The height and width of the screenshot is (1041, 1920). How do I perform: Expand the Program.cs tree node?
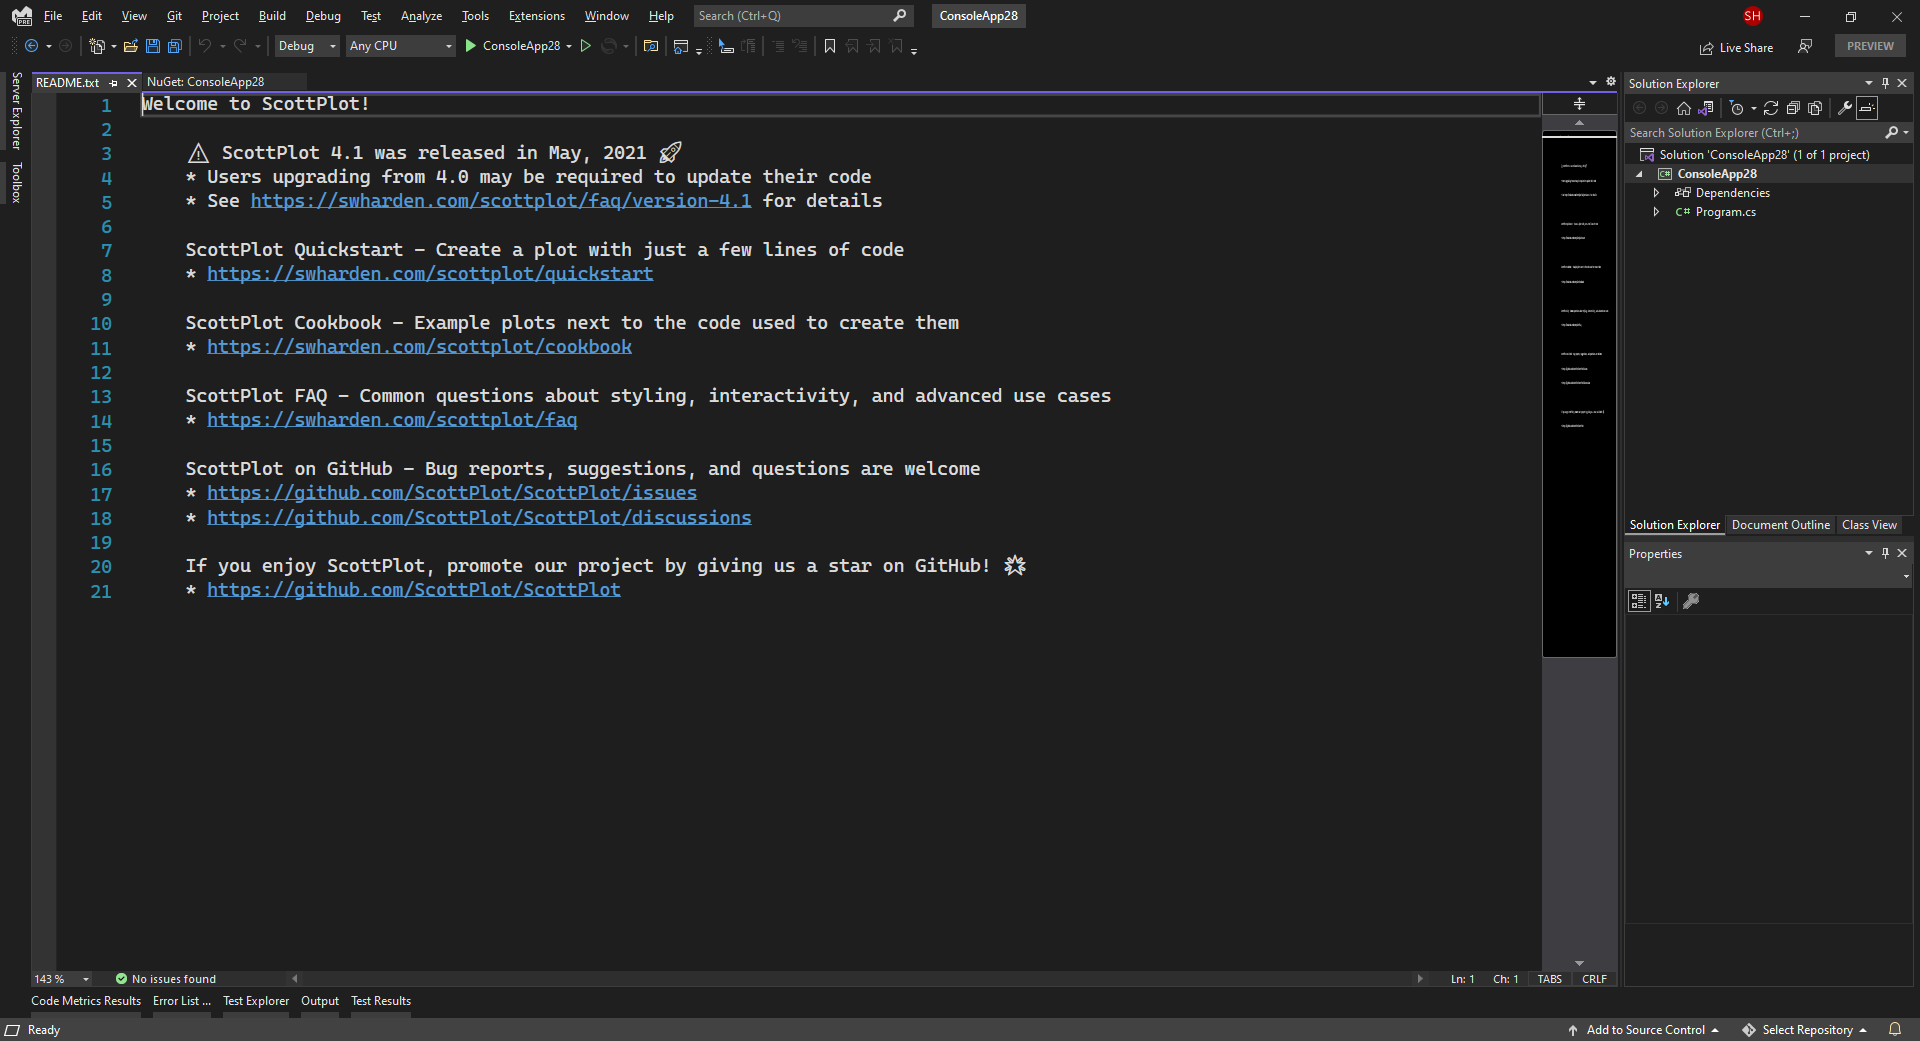pos(1657,212)
